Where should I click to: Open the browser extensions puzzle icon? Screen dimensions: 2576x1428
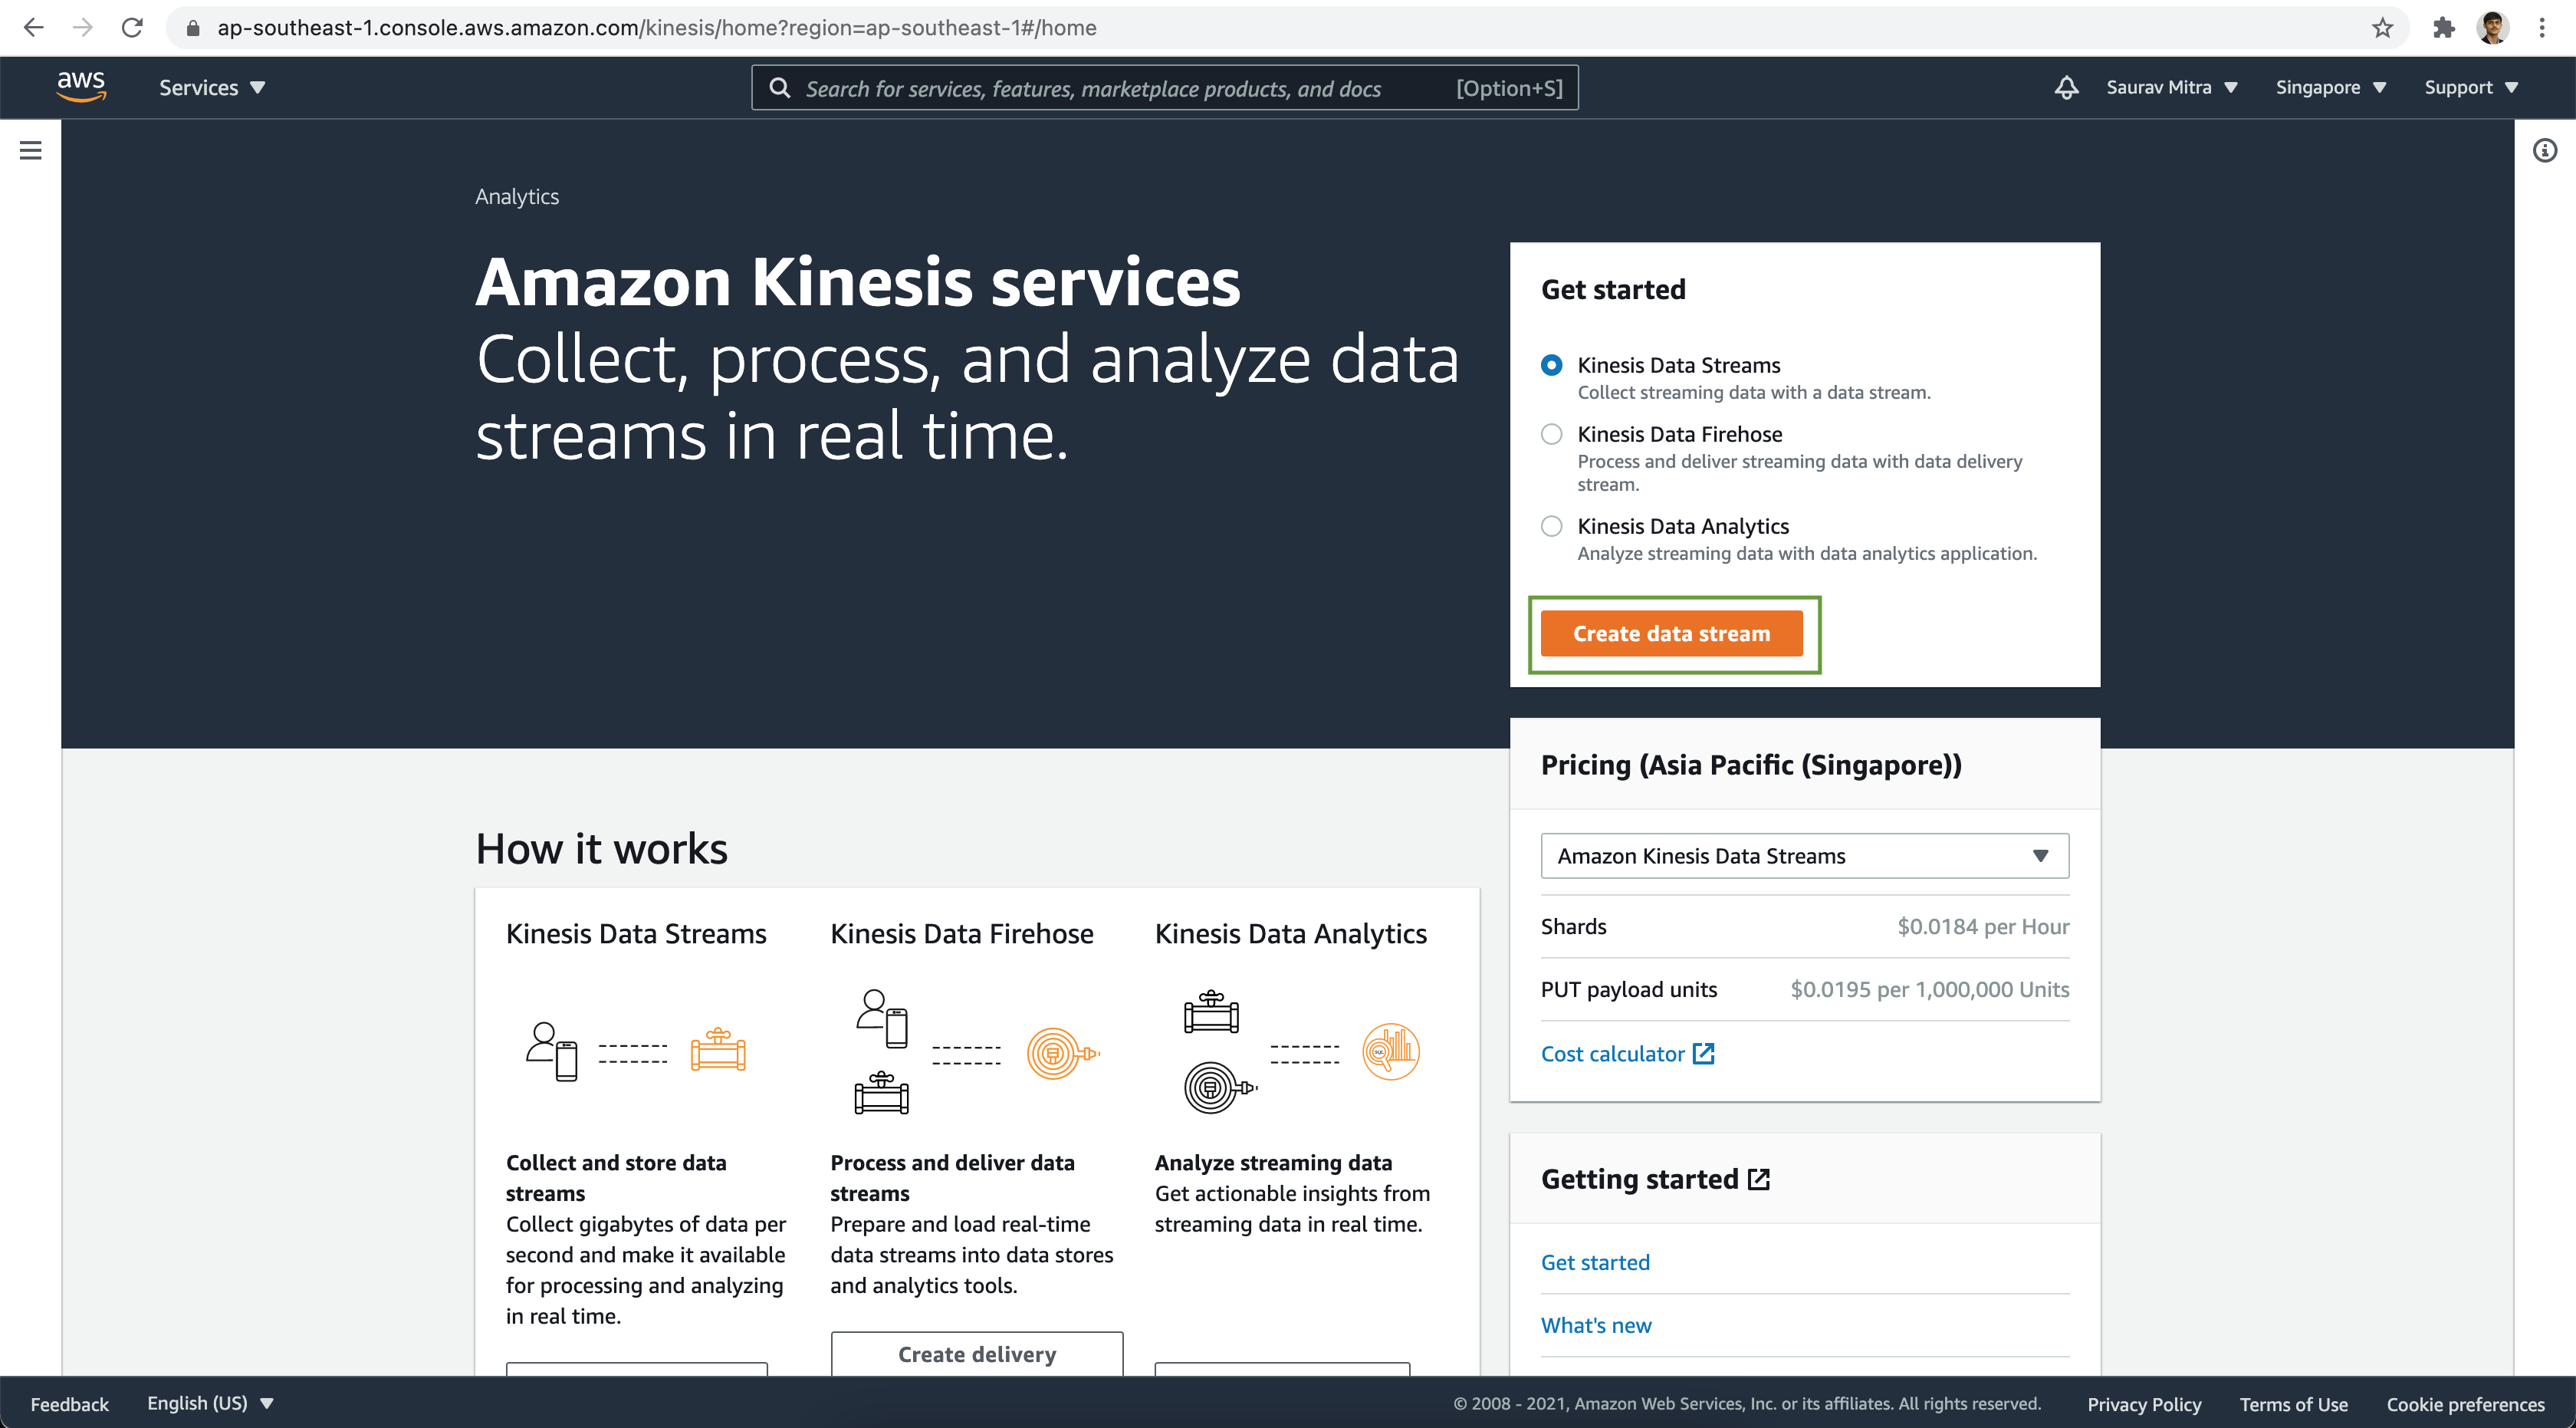(x=2443, y=27)
